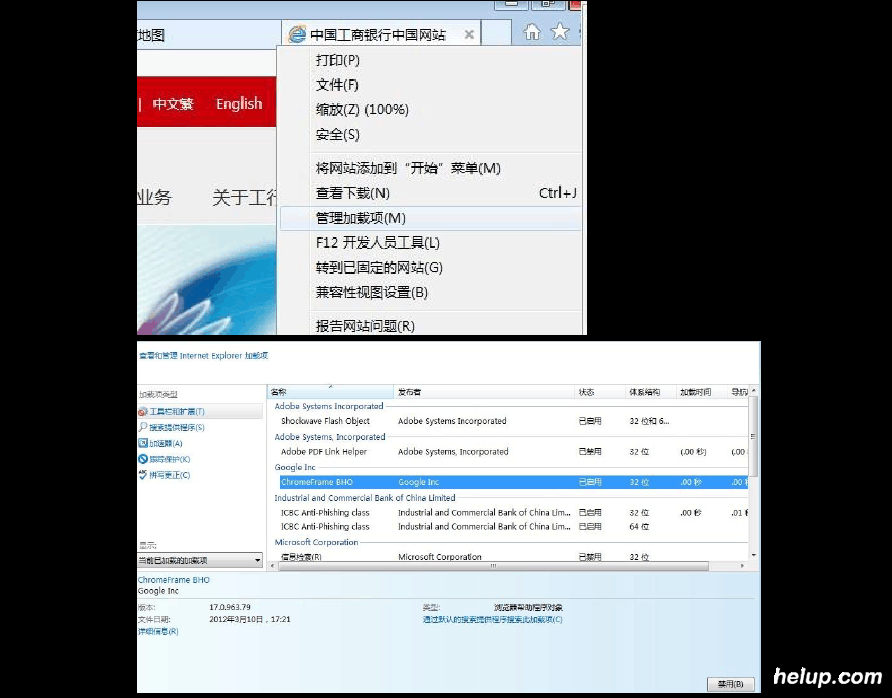This screenshot has height=698, width=892.
Task: Open the 安全(S) submenu
Action: click(337, 134)
